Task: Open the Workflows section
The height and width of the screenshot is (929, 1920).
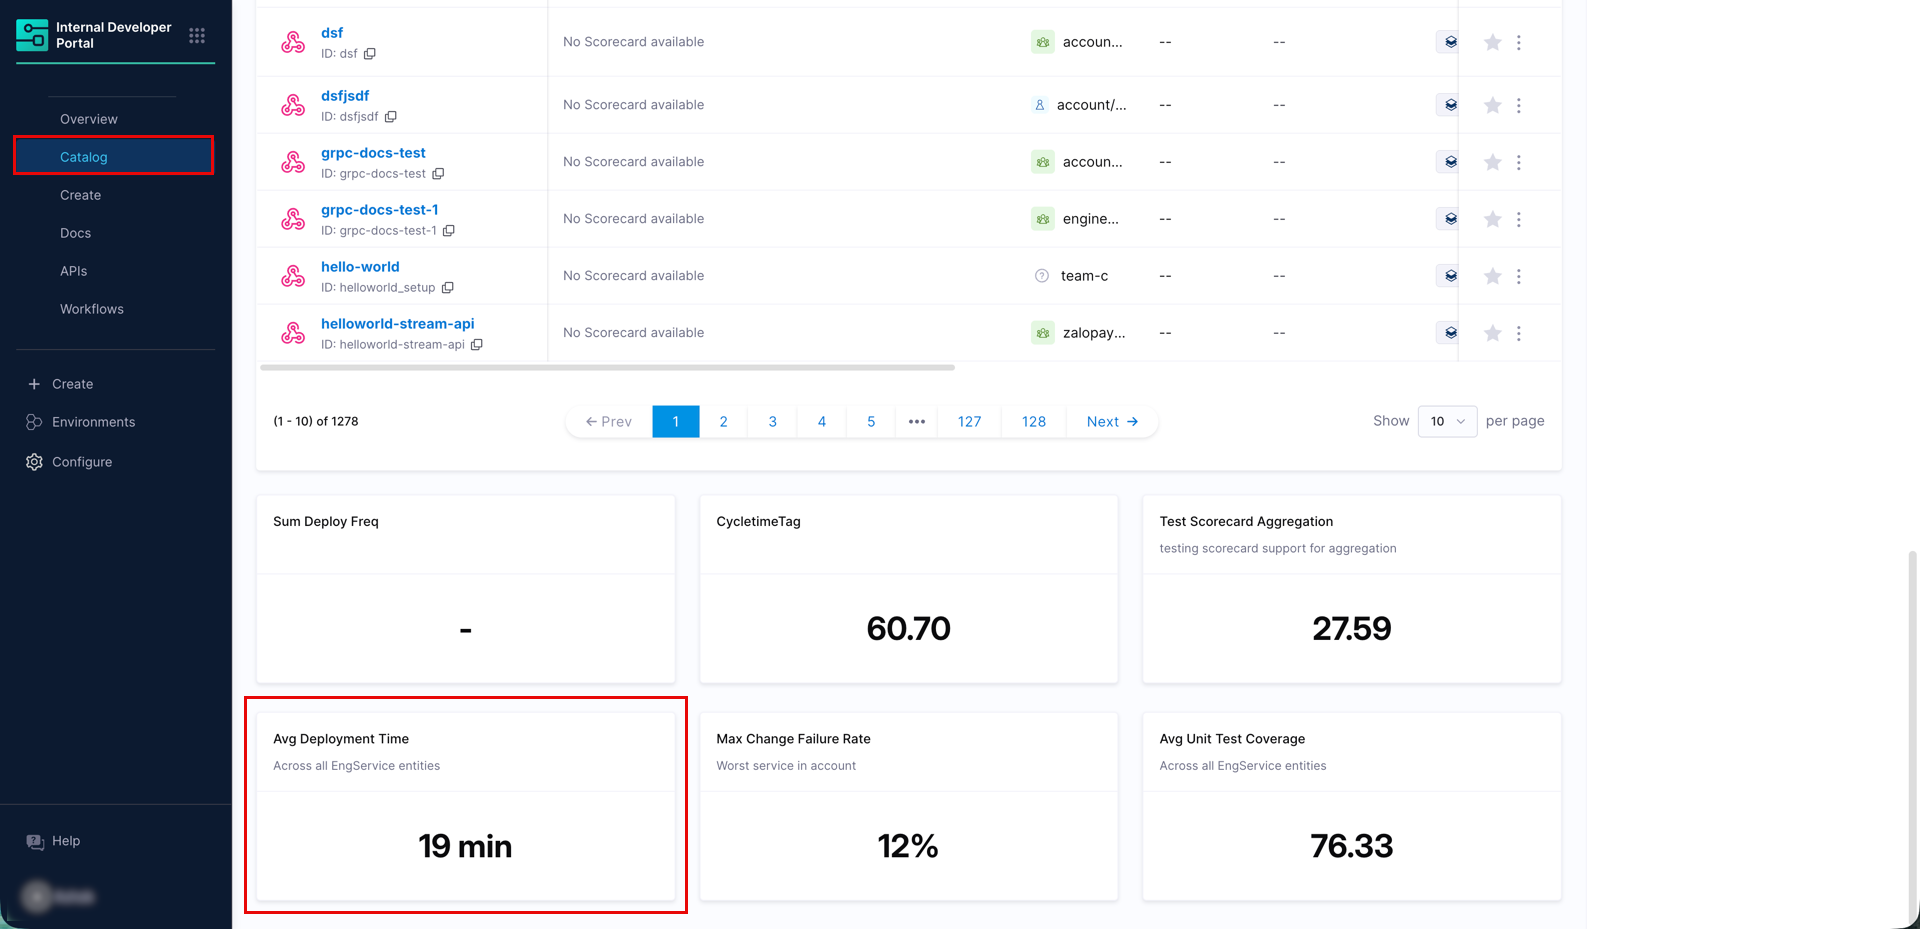Action: (x=91, y=308)
